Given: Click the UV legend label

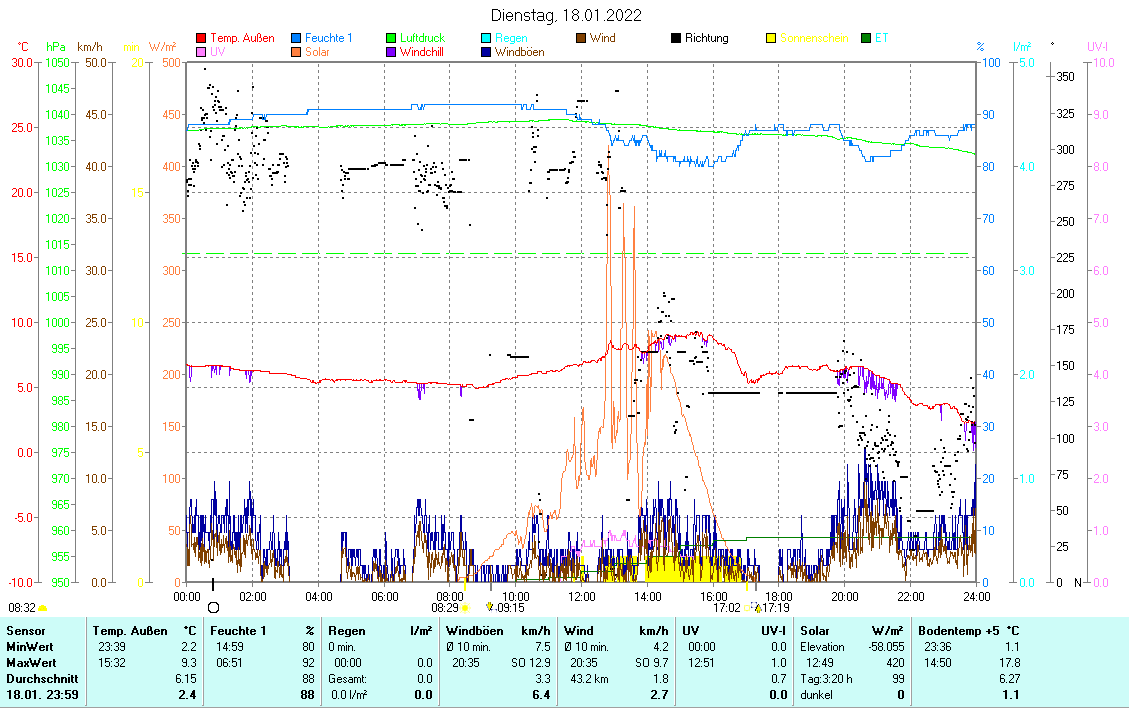Looking at the screenshot, I should [218, 52].
